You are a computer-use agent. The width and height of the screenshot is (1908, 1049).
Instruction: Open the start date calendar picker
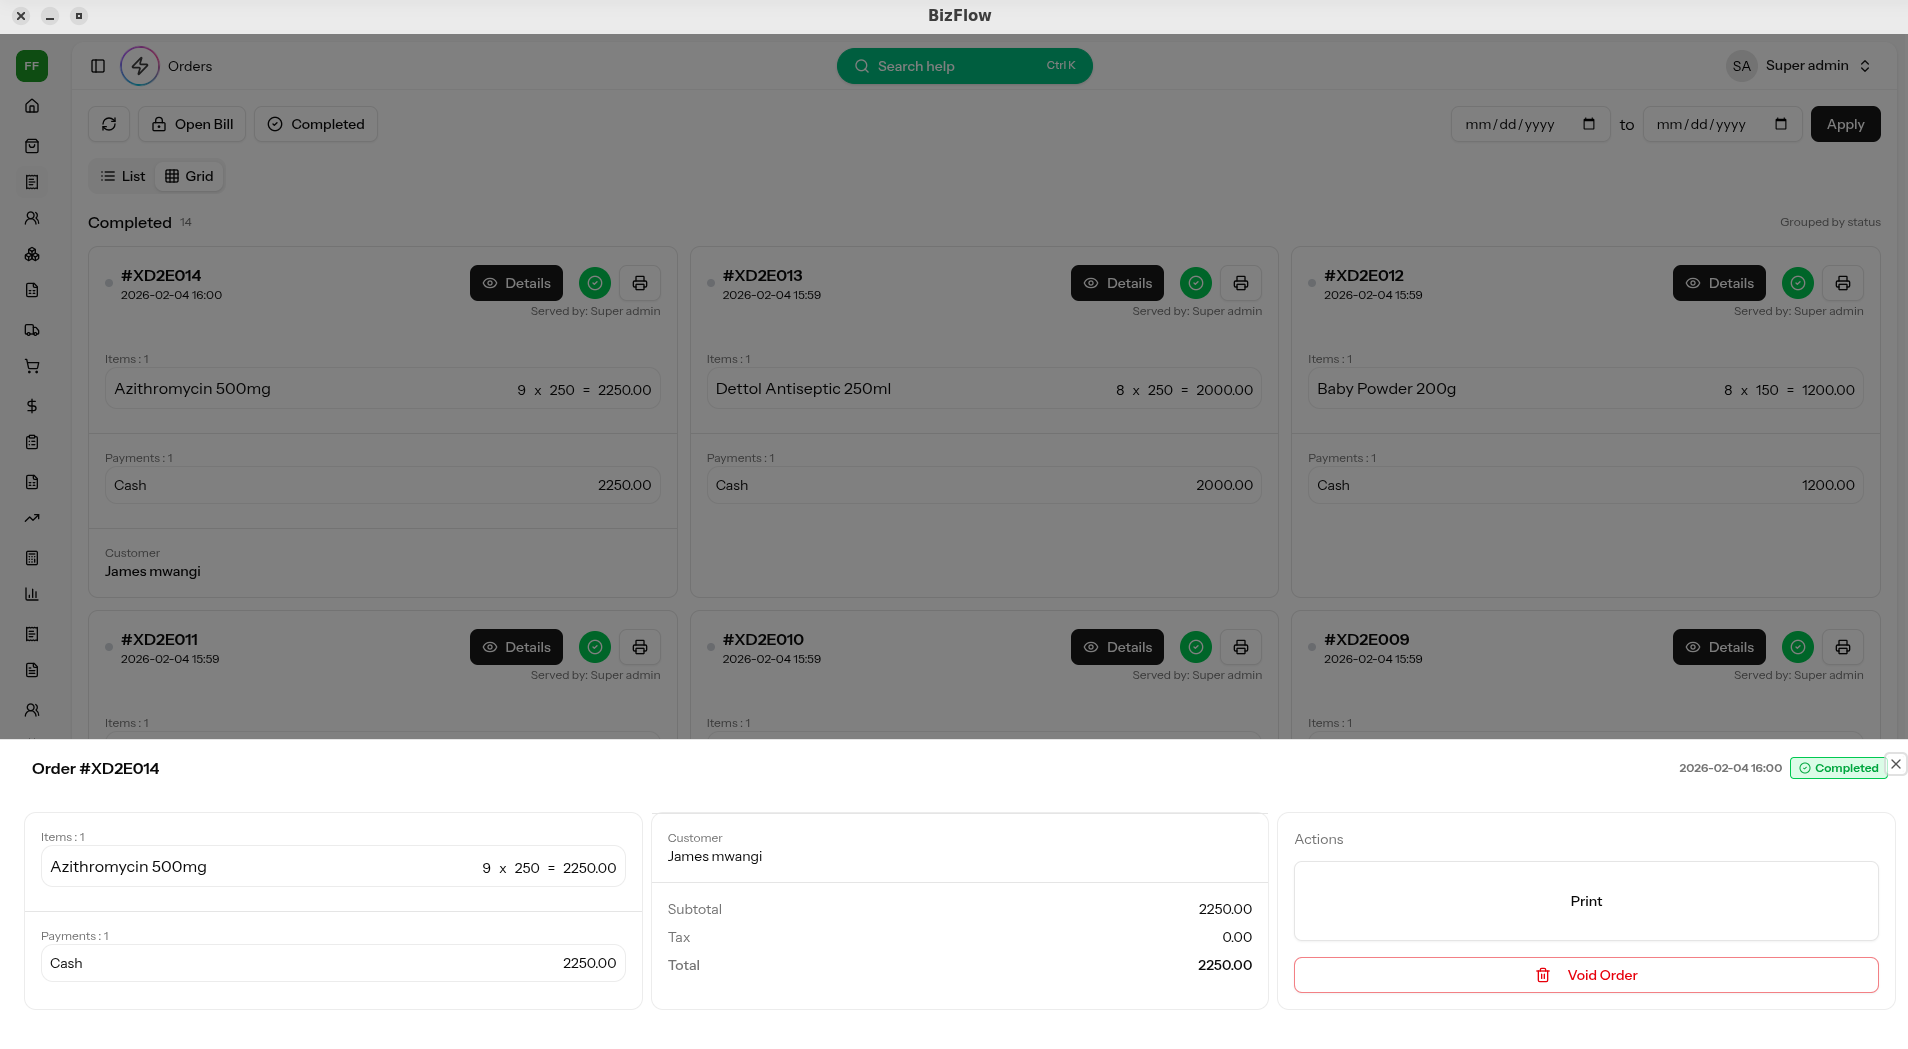point(1588,124)
